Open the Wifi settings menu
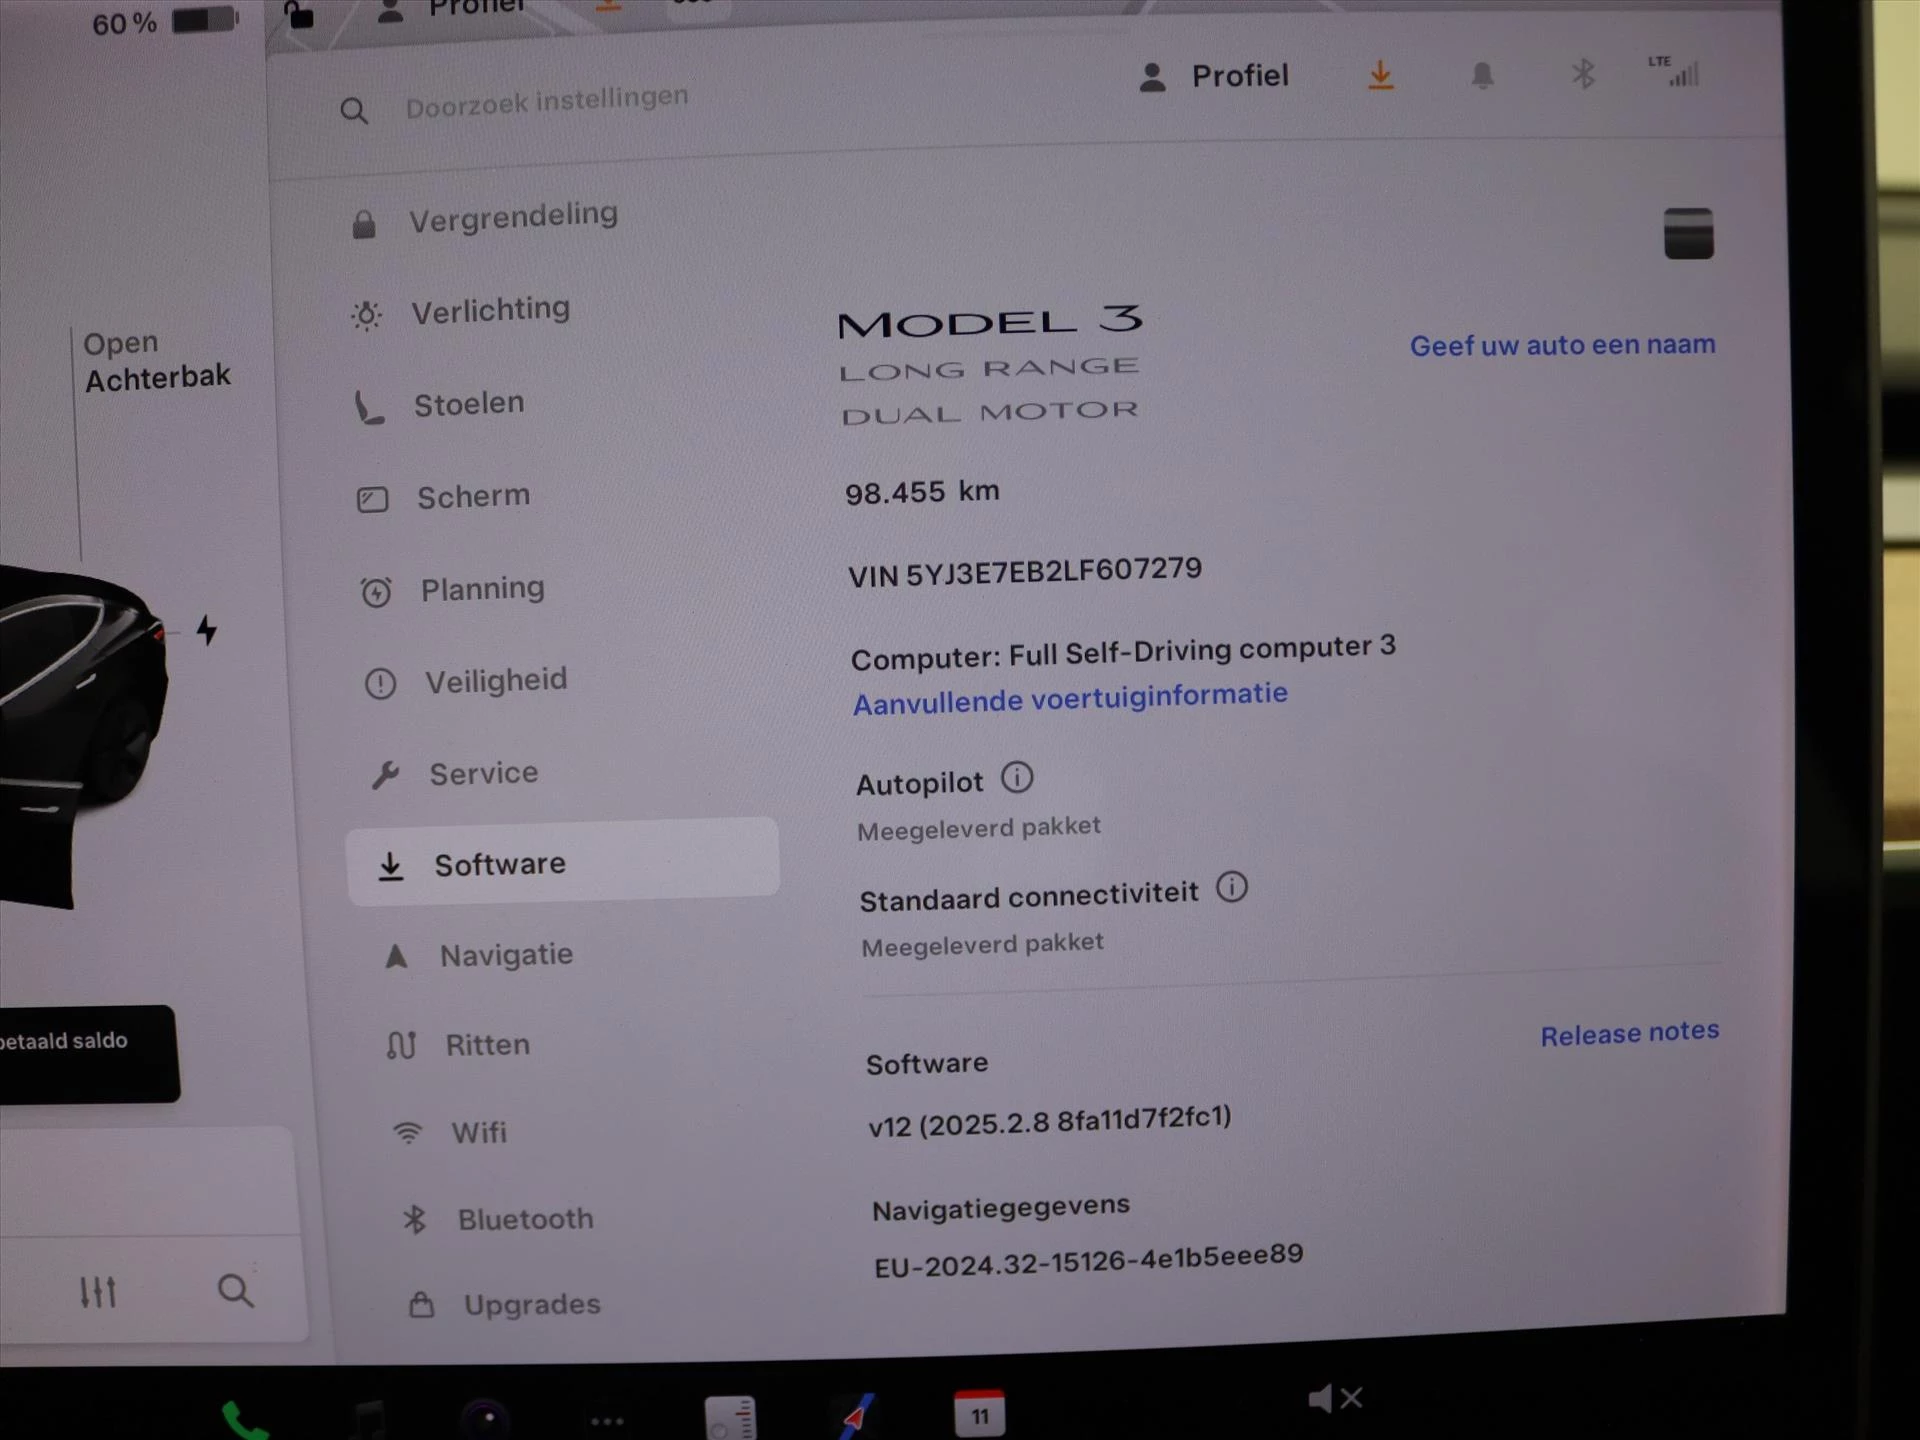This screenshot has width=1920, height=1440. [x=451, y=1133]
